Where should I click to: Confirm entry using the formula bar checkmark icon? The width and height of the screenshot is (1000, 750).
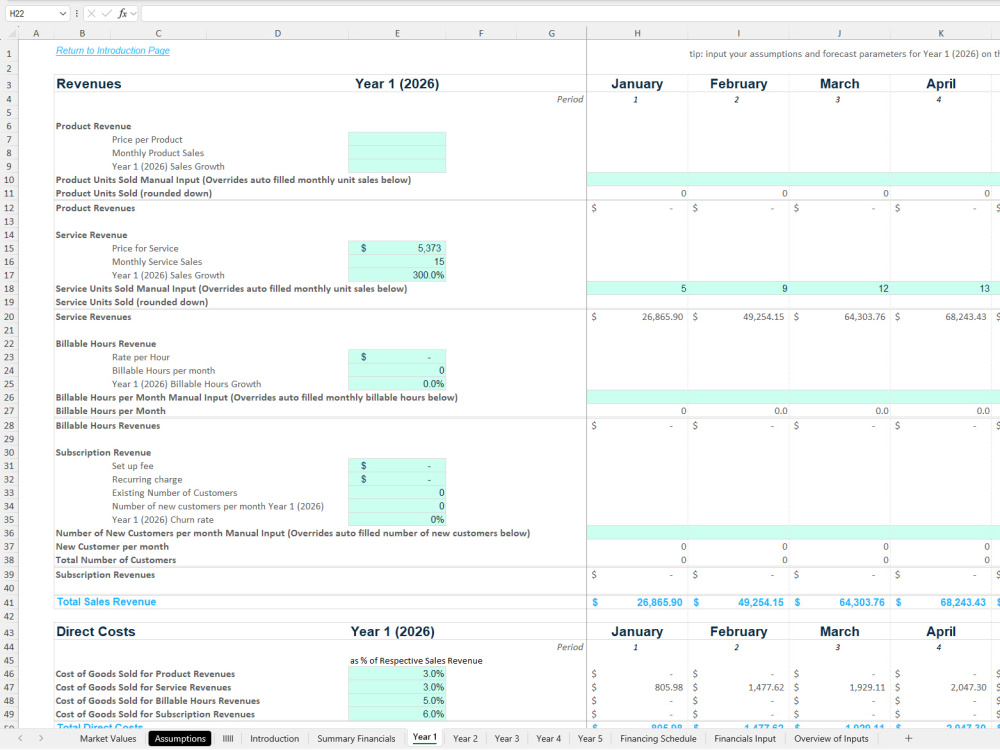click(x=107, y=13)
